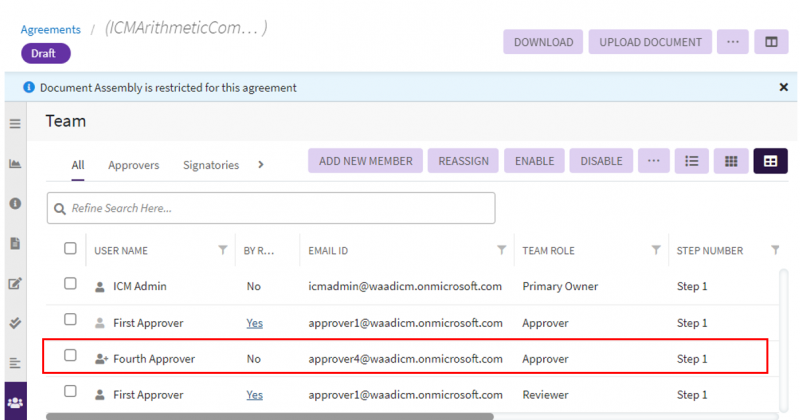Click the Disable button
This screenshot has height=420, width=800.
pyautogui.click(x=601, y=161)
